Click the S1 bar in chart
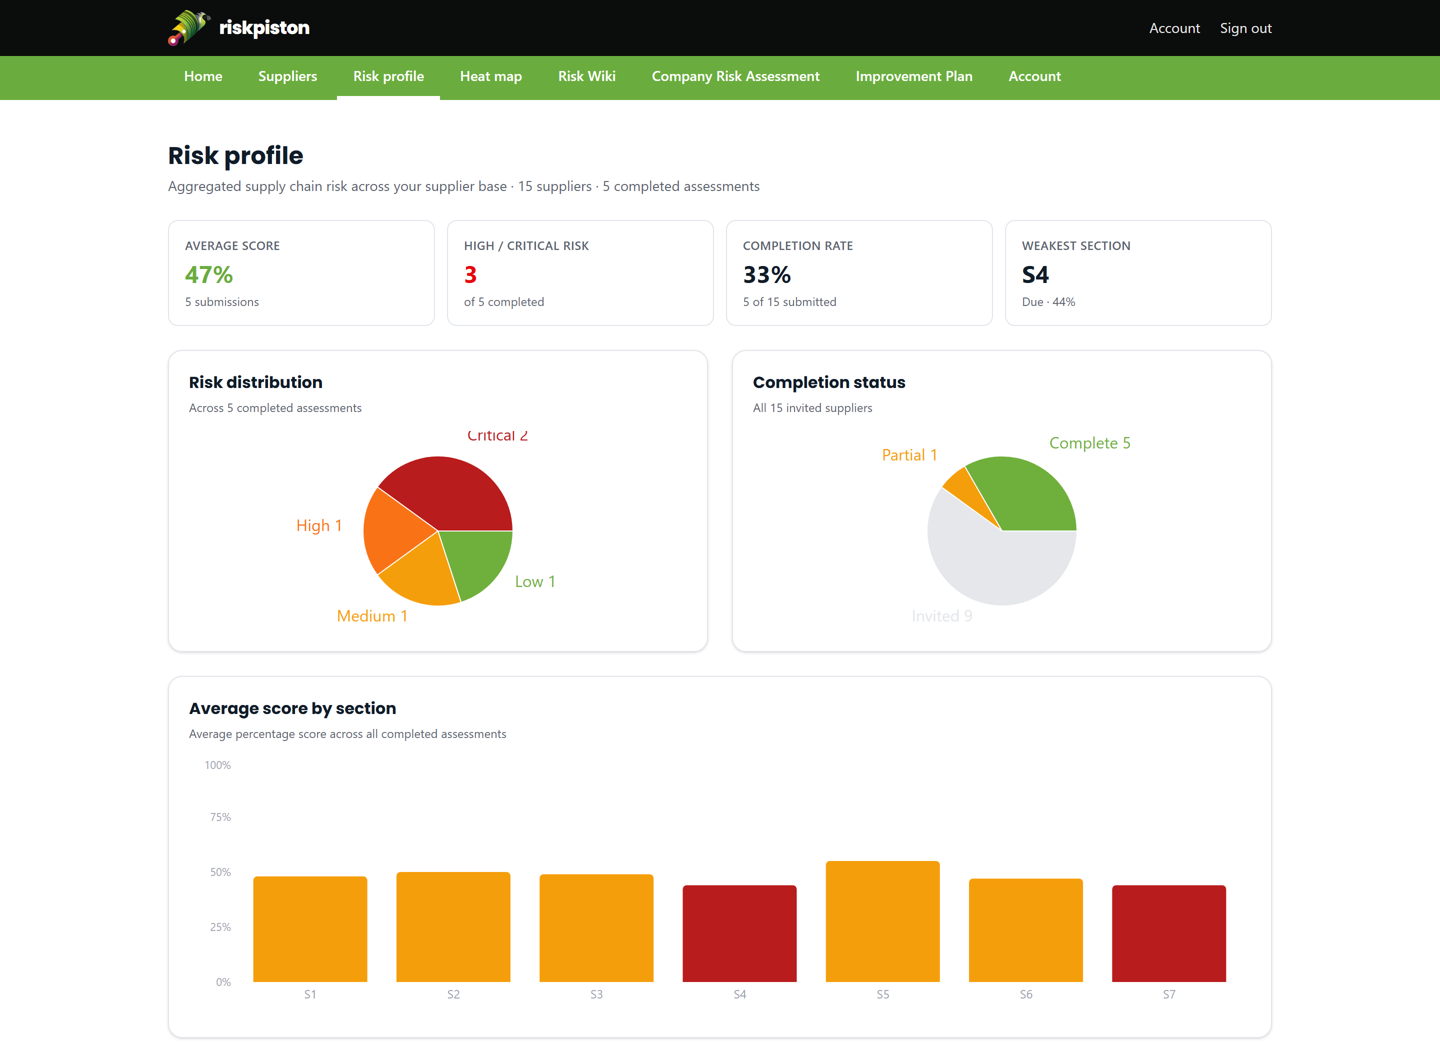 [310, 929]
